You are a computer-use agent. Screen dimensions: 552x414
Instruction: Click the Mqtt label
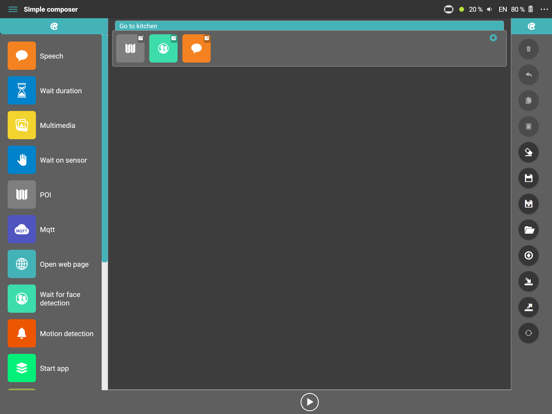47,230
